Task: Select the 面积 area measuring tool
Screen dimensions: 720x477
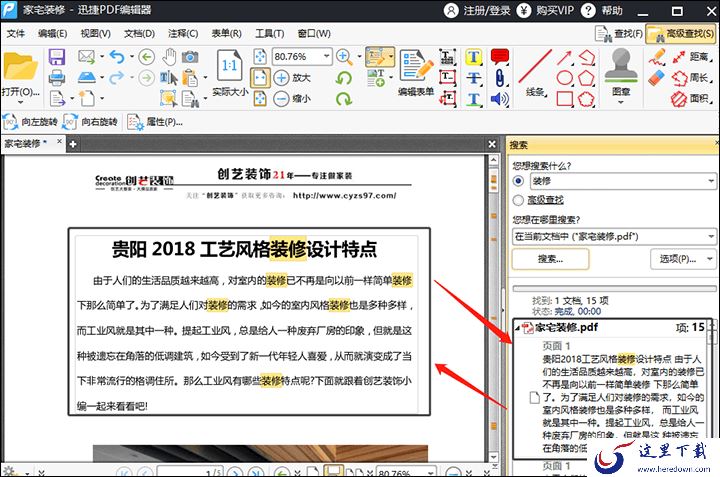Action: (692, 98)
